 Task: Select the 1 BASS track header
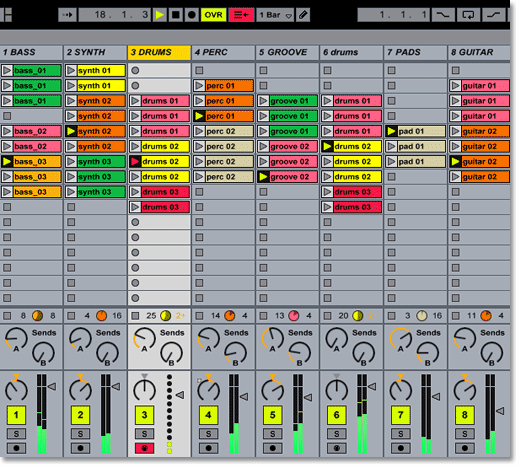tap(31, 52)
